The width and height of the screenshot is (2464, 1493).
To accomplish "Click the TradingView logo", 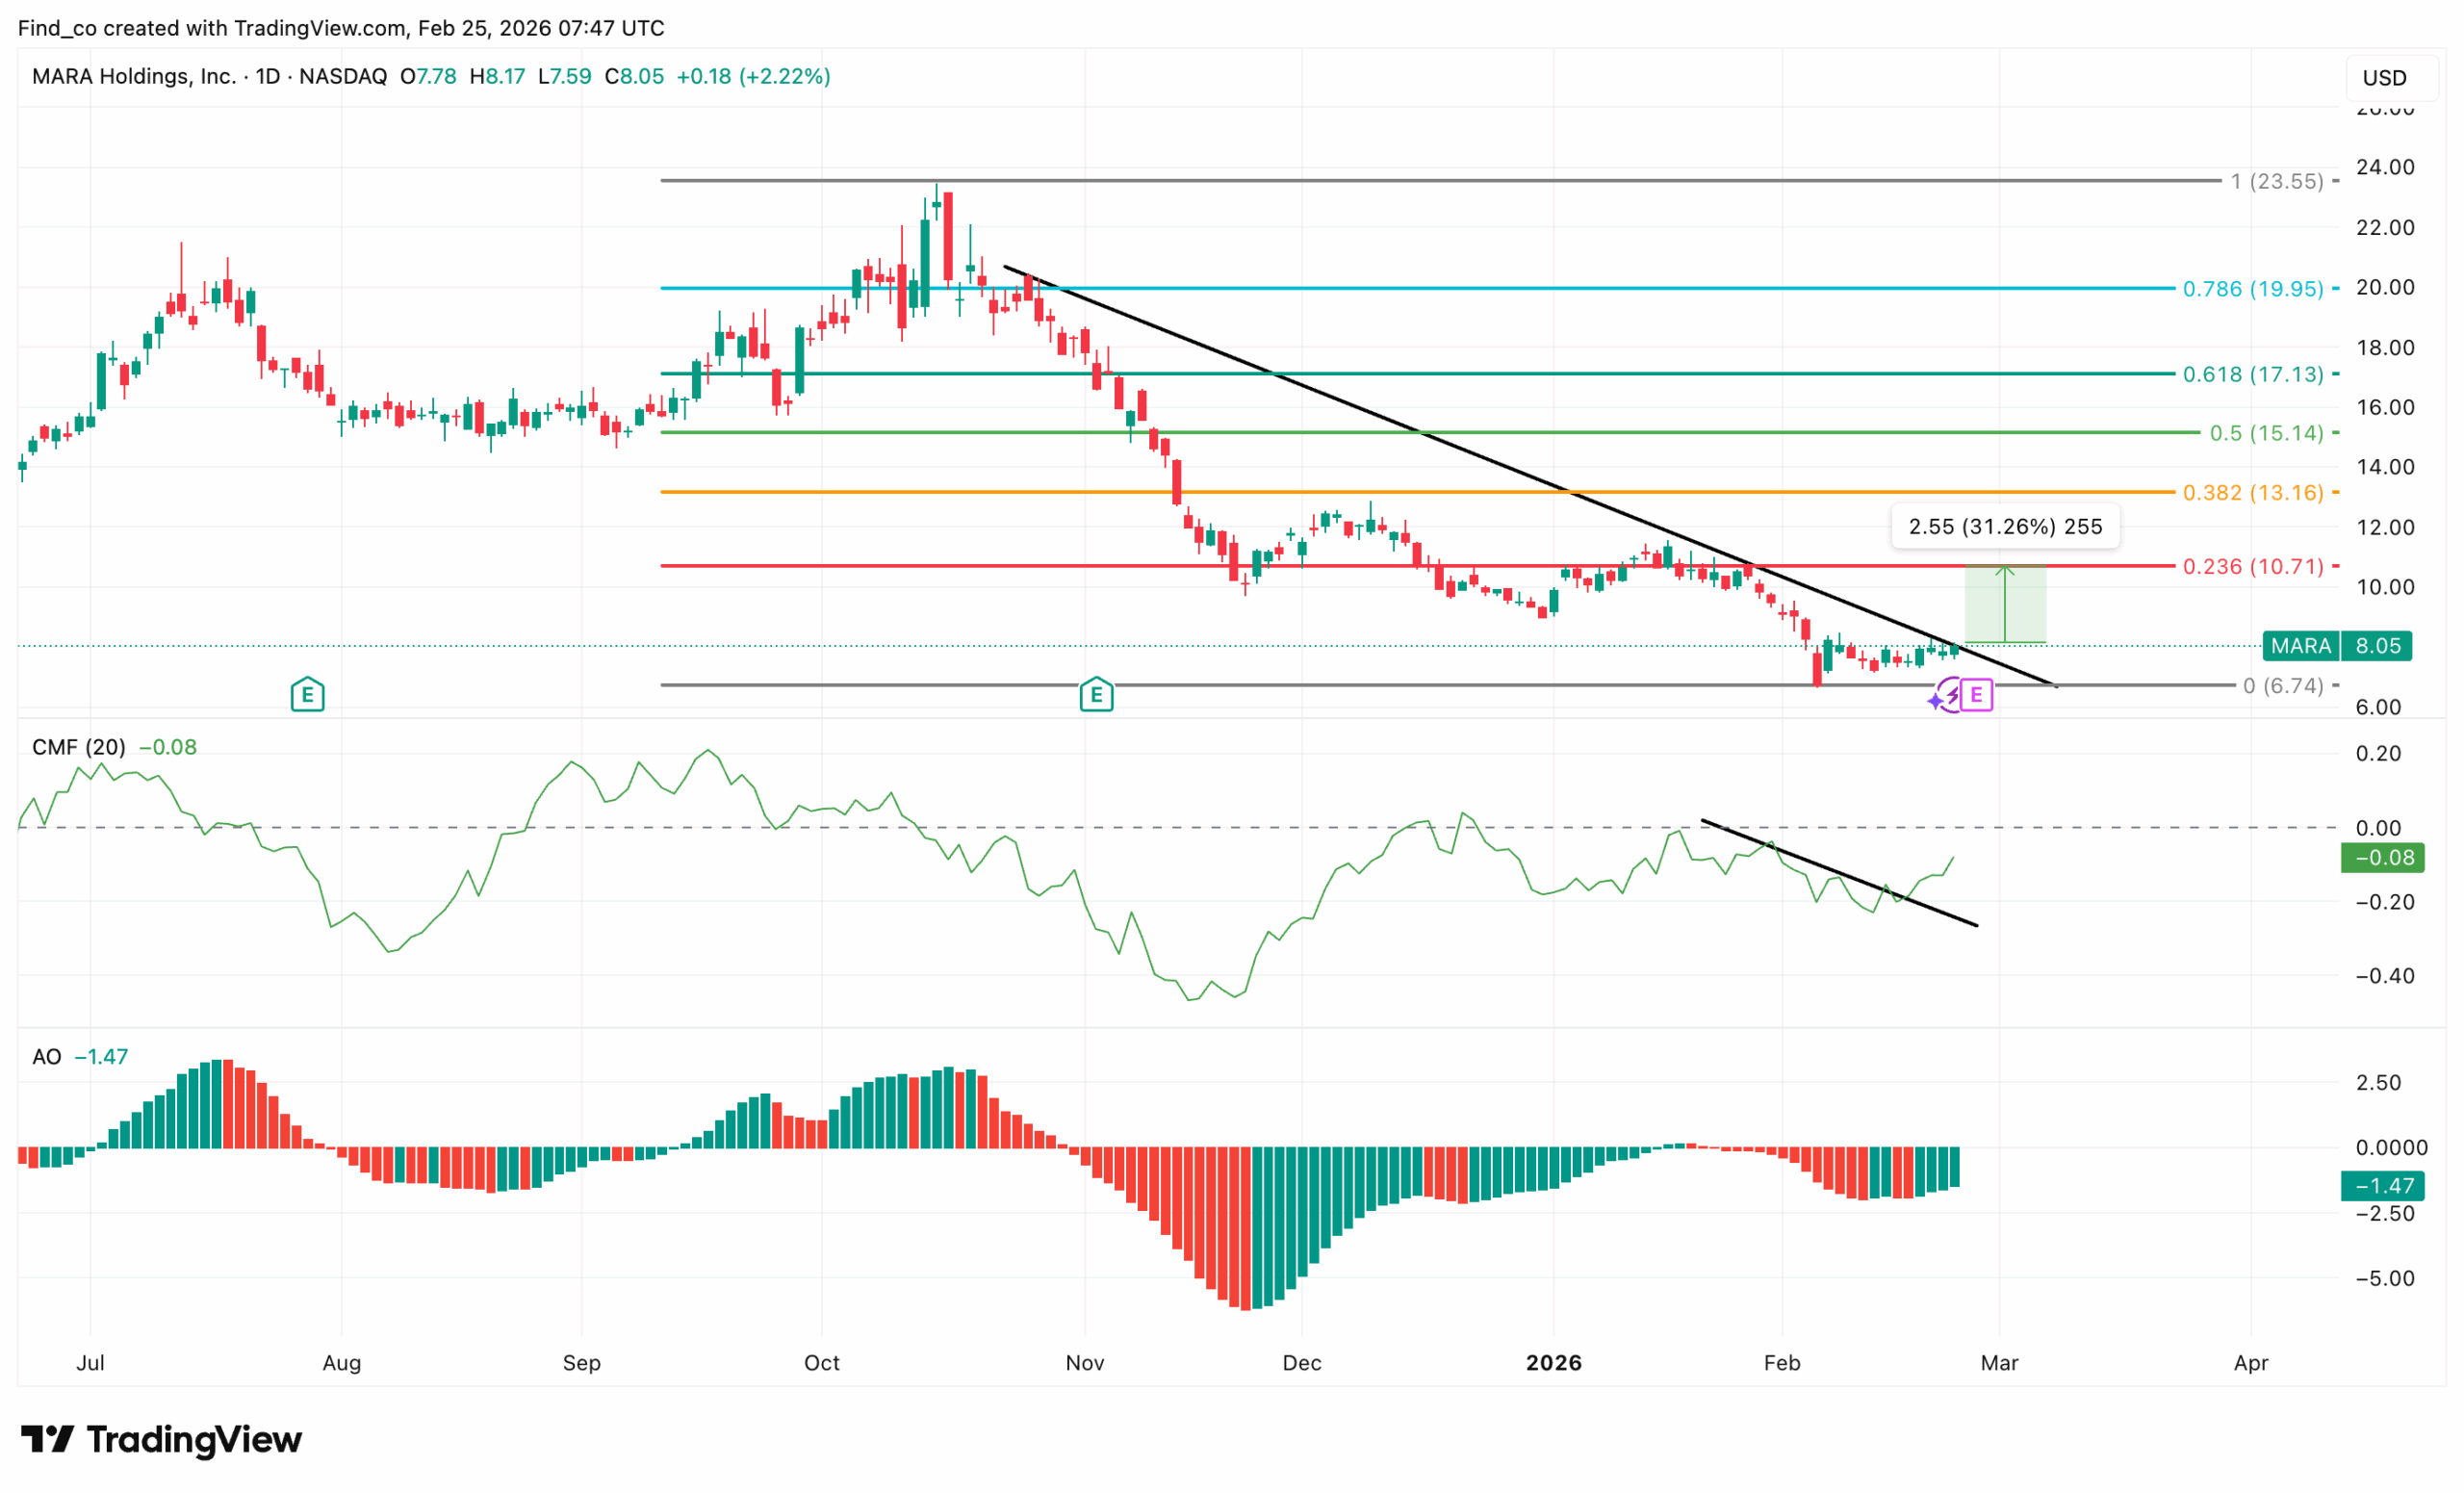I will tap(161, 1439).
